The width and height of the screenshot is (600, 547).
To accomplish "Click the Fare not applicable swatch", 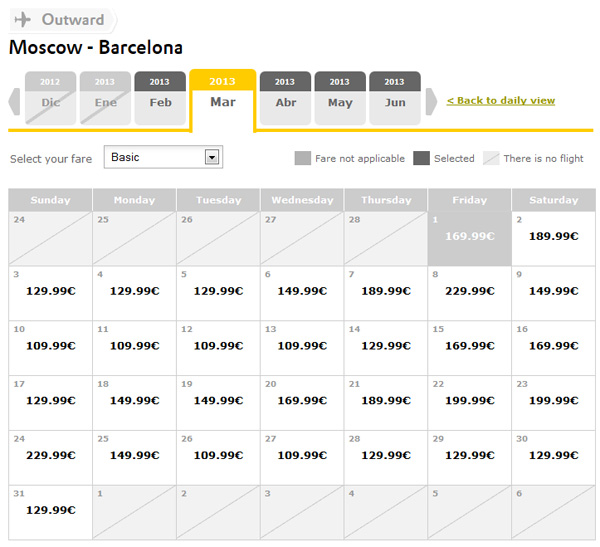I will click(x=302, y=158).
